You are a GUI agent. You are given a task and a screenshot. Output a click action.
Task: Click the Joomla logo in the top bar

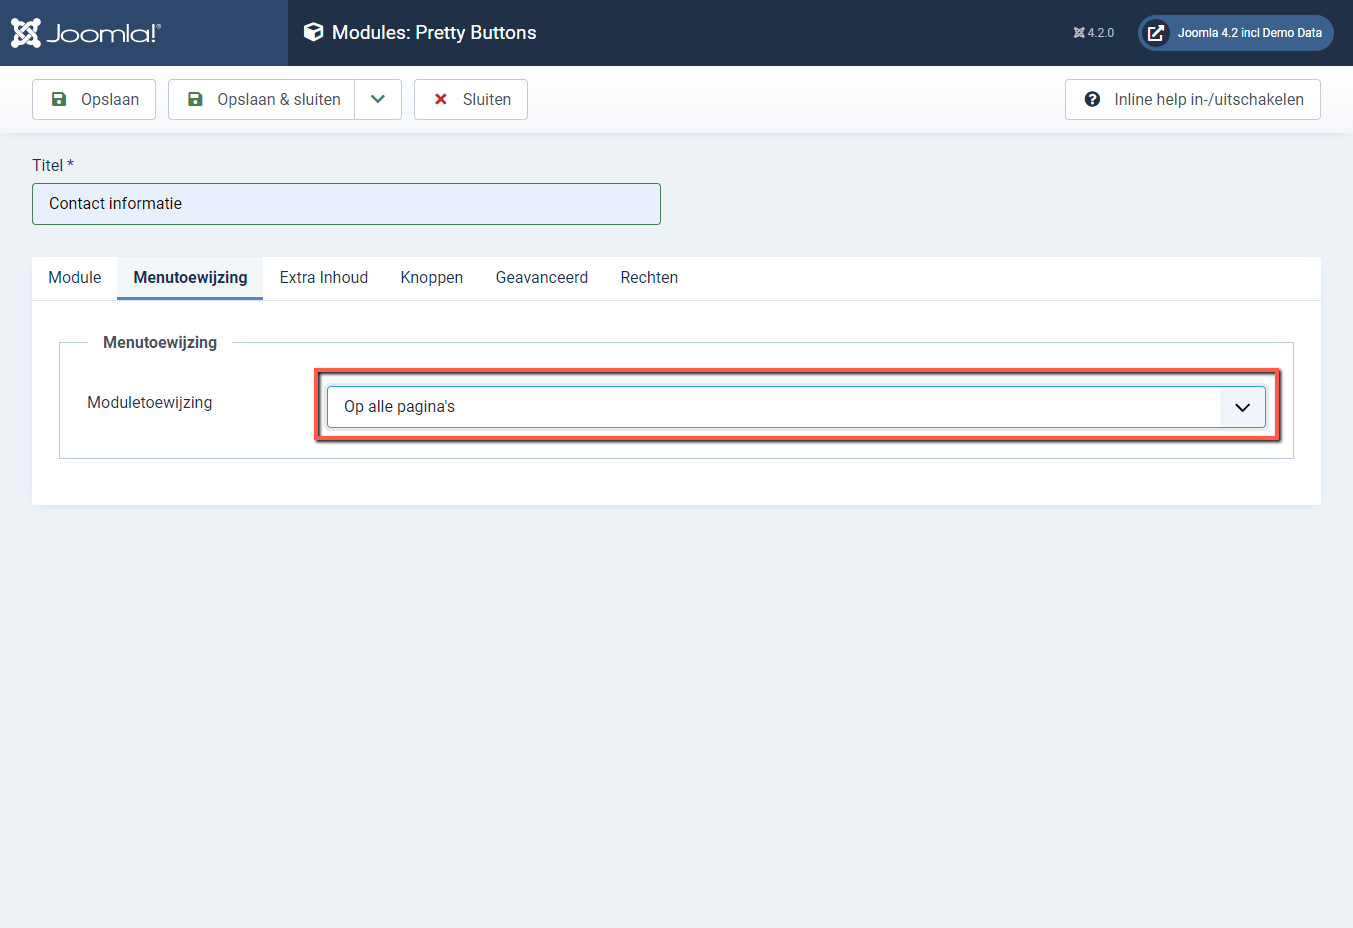(x=84, y=32)
